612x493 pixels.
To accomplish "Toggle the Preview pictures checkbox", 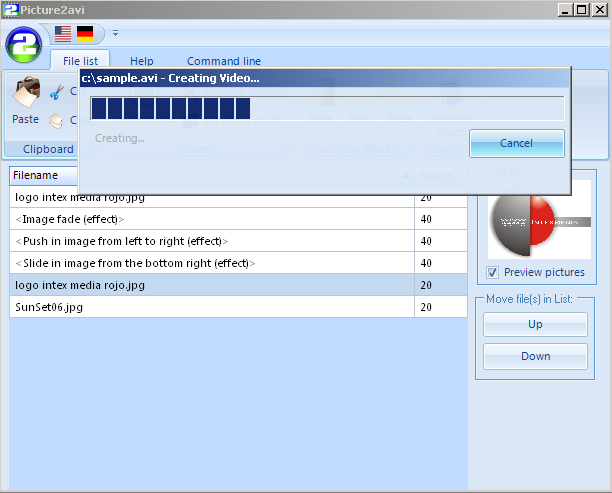I will click(492, 272).
